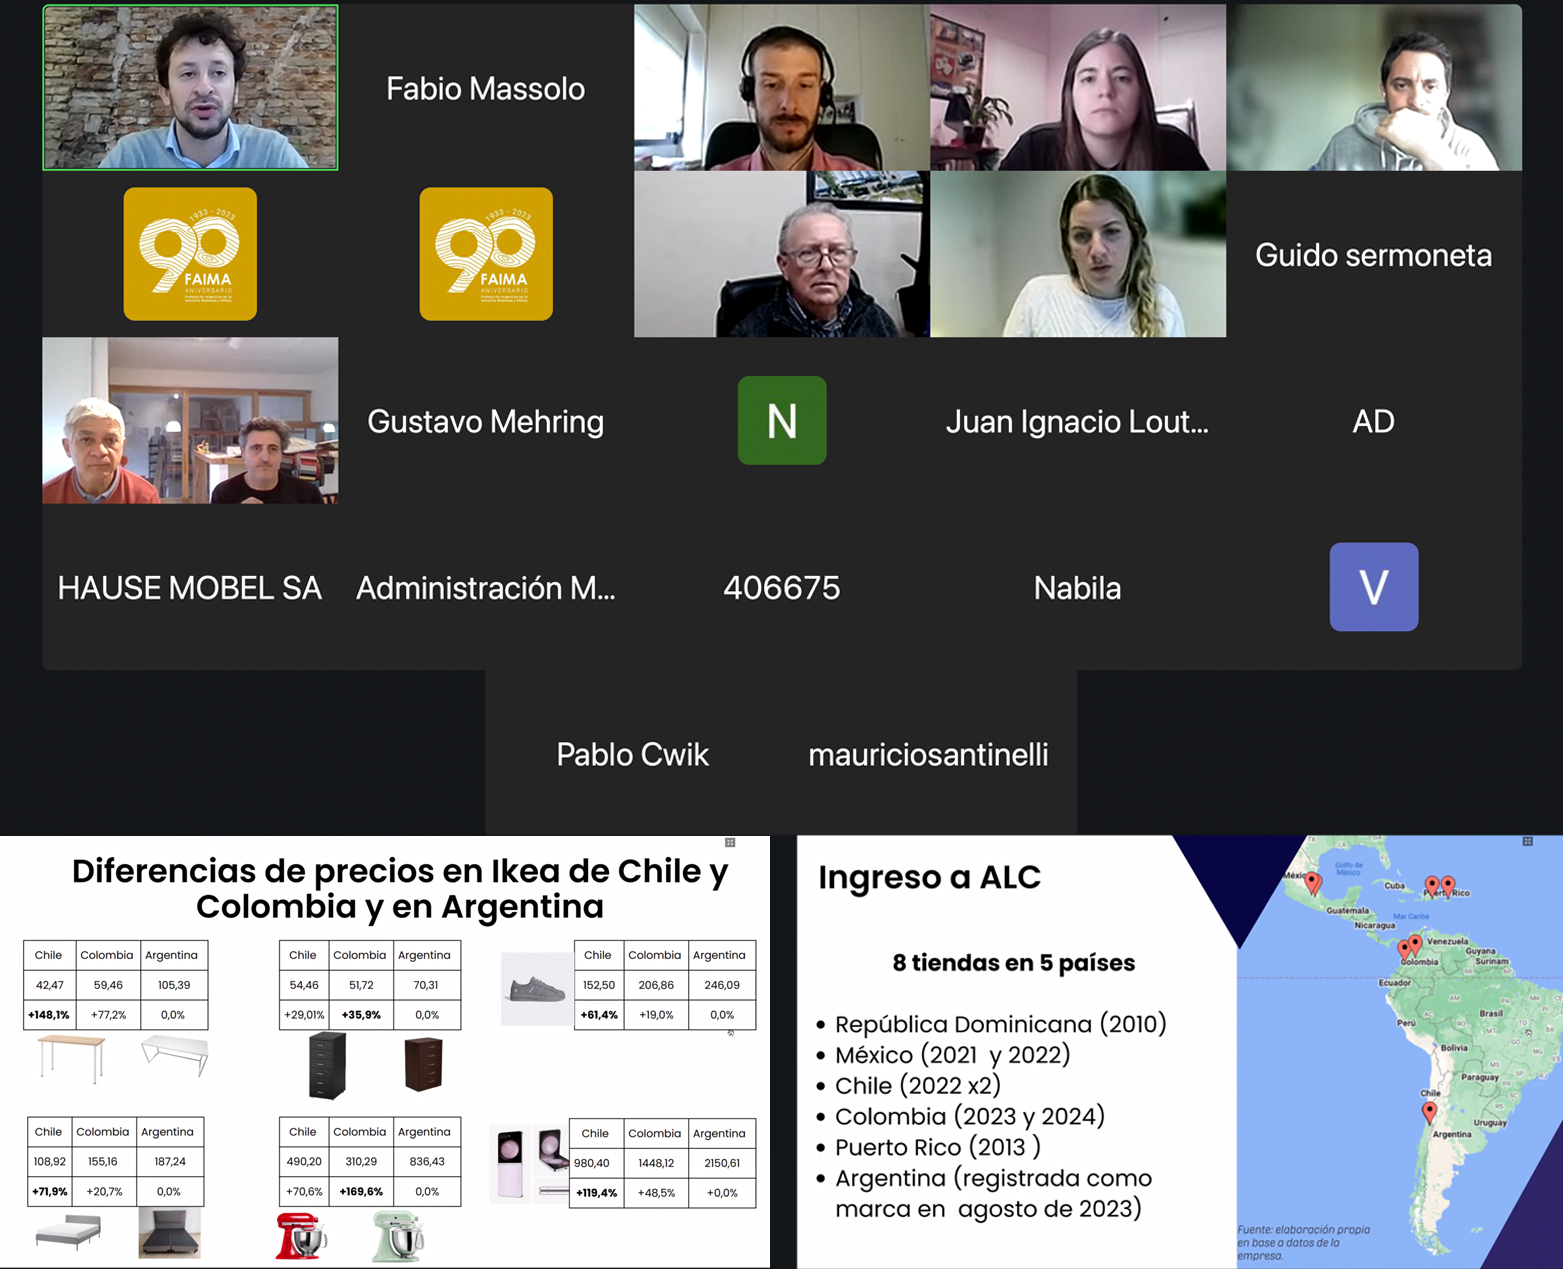Click FAIMA logo beneath the green-bordered video
This screenshot has width=1563, height=1269.
click(190, 254)
